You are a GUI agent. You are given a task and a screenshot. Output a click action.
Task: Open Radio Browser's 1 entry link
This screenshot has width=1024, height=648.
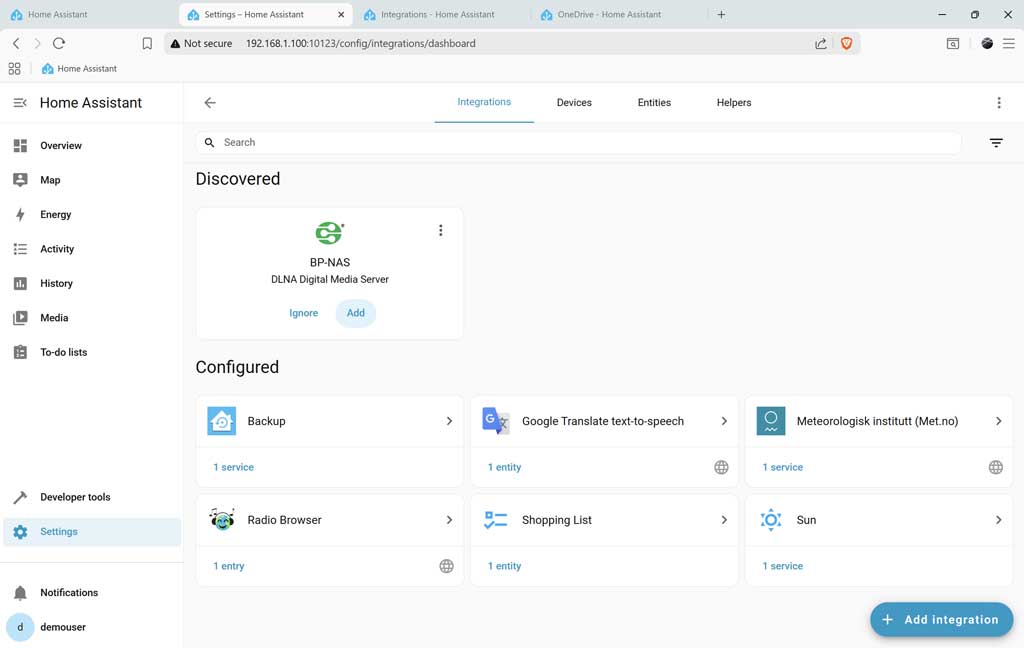229,566
